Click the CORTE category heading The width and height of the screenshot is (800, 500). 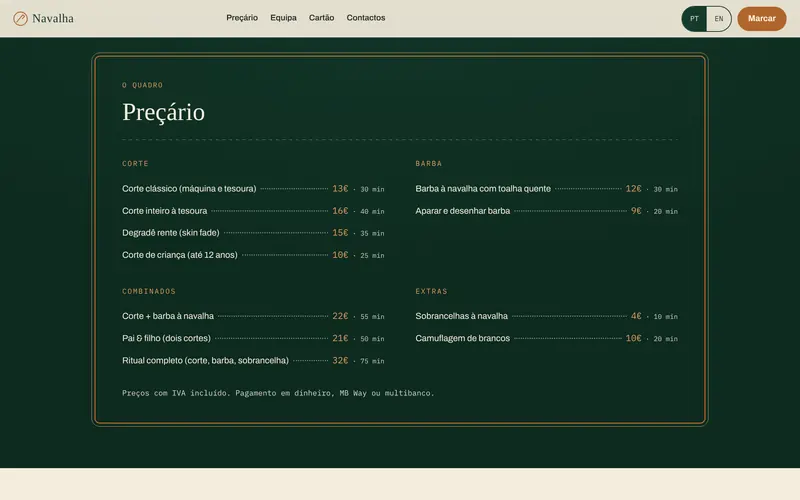[135, 164]
